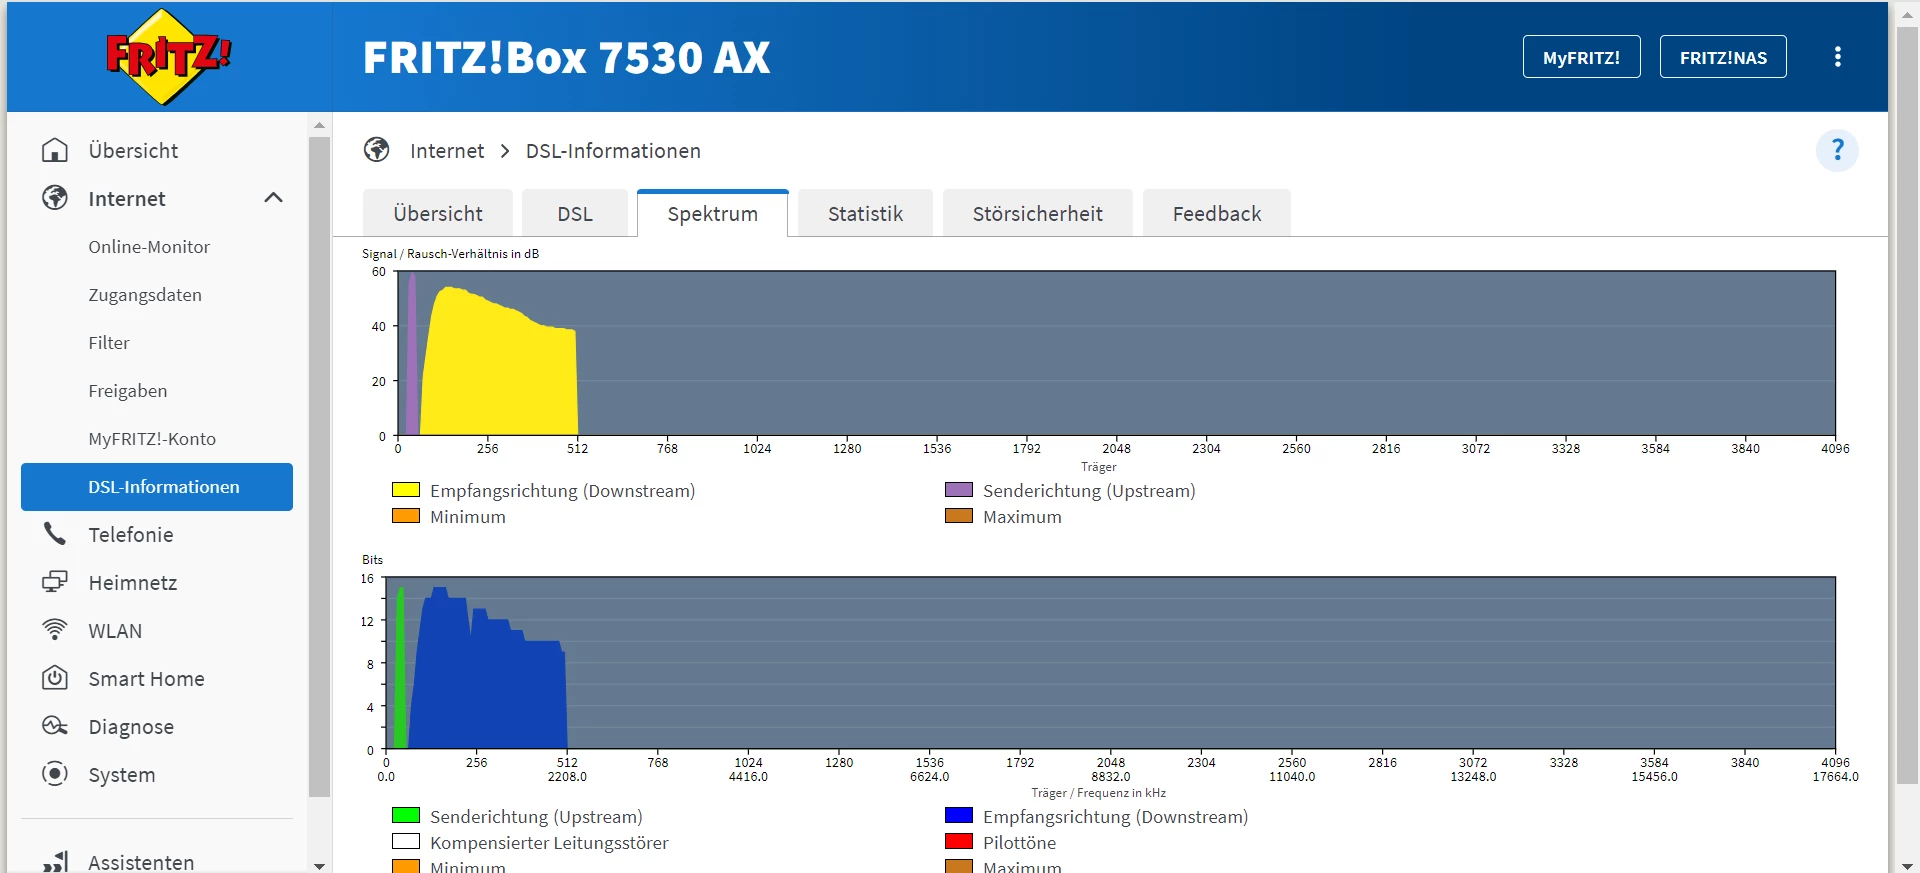Click the Wi-Fi icon beside WLAN
Image resolution: width=1920 pixels, height=873 pixels.
[55, 630]
